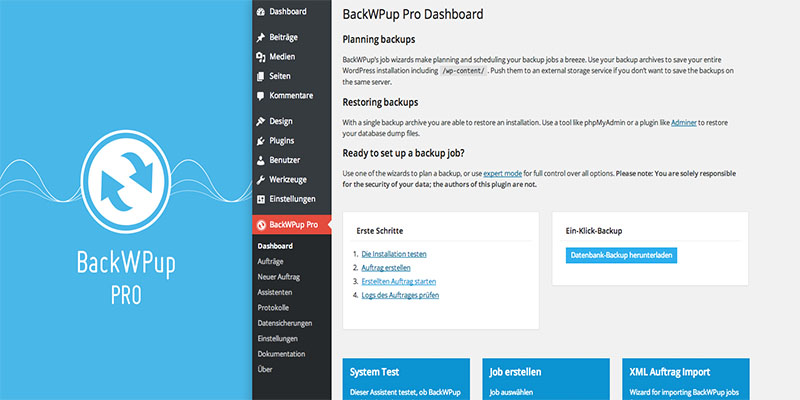800x400 pixels.
Task: Go to Protokolle submenu page
Action: (273, 308)
